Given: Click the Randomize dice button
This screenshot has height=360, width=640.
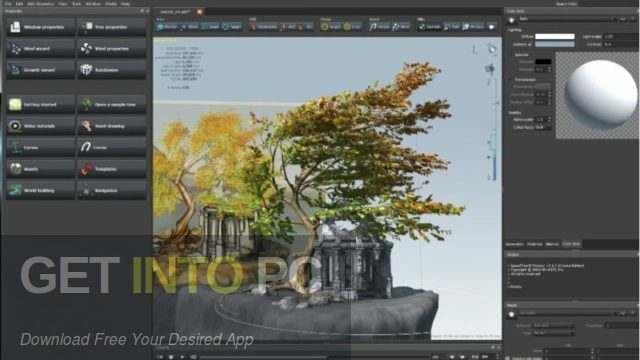Looking at the screenshot, I should pyautogui.click(x=111, y=70).
